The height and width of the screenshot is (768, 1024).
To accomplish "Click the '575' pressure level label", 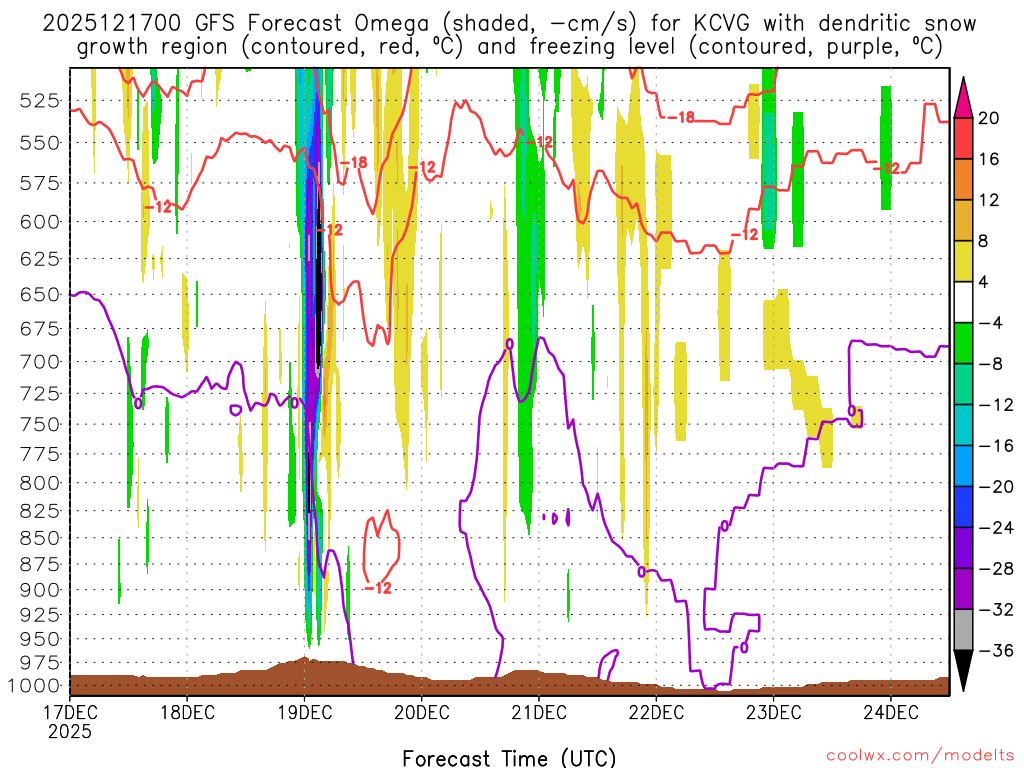I will [40, 184].
